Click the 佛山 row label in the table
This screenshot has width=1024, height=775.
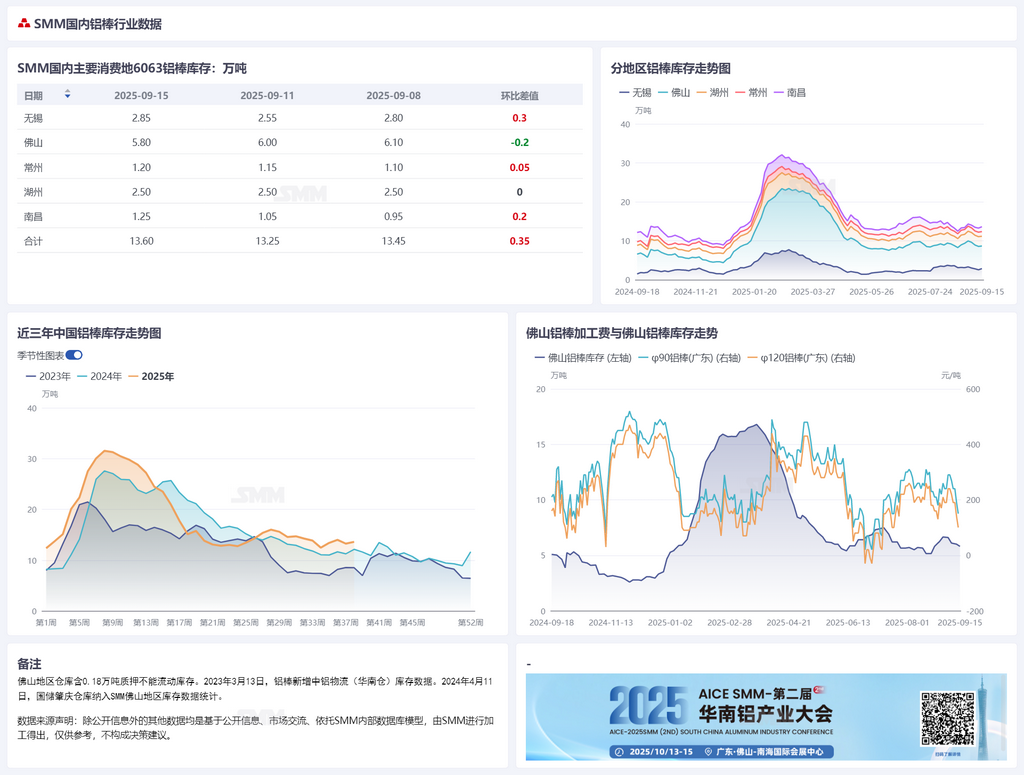click(33, 142)
